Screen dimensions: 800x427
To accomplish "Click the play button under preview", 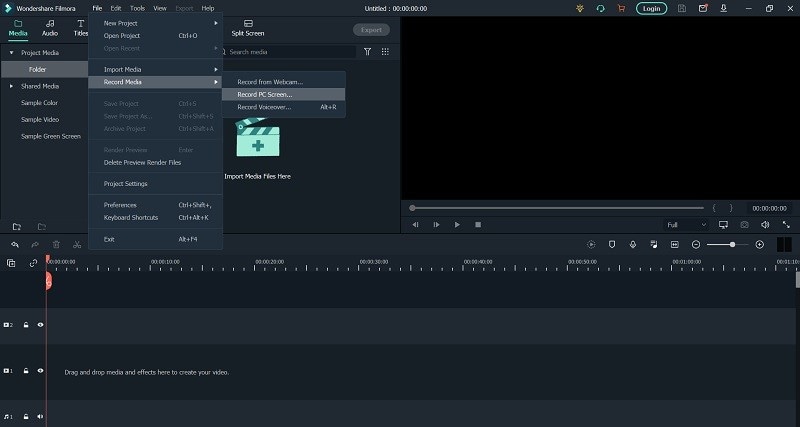I will 457,224.
